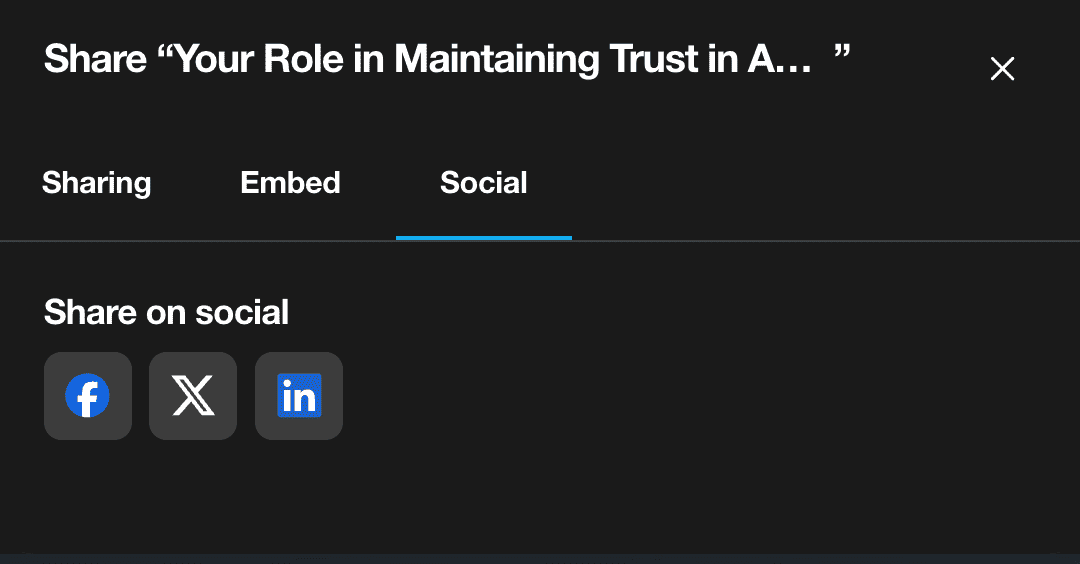Switch to the Sharing tab

click(x=97, y=183)
